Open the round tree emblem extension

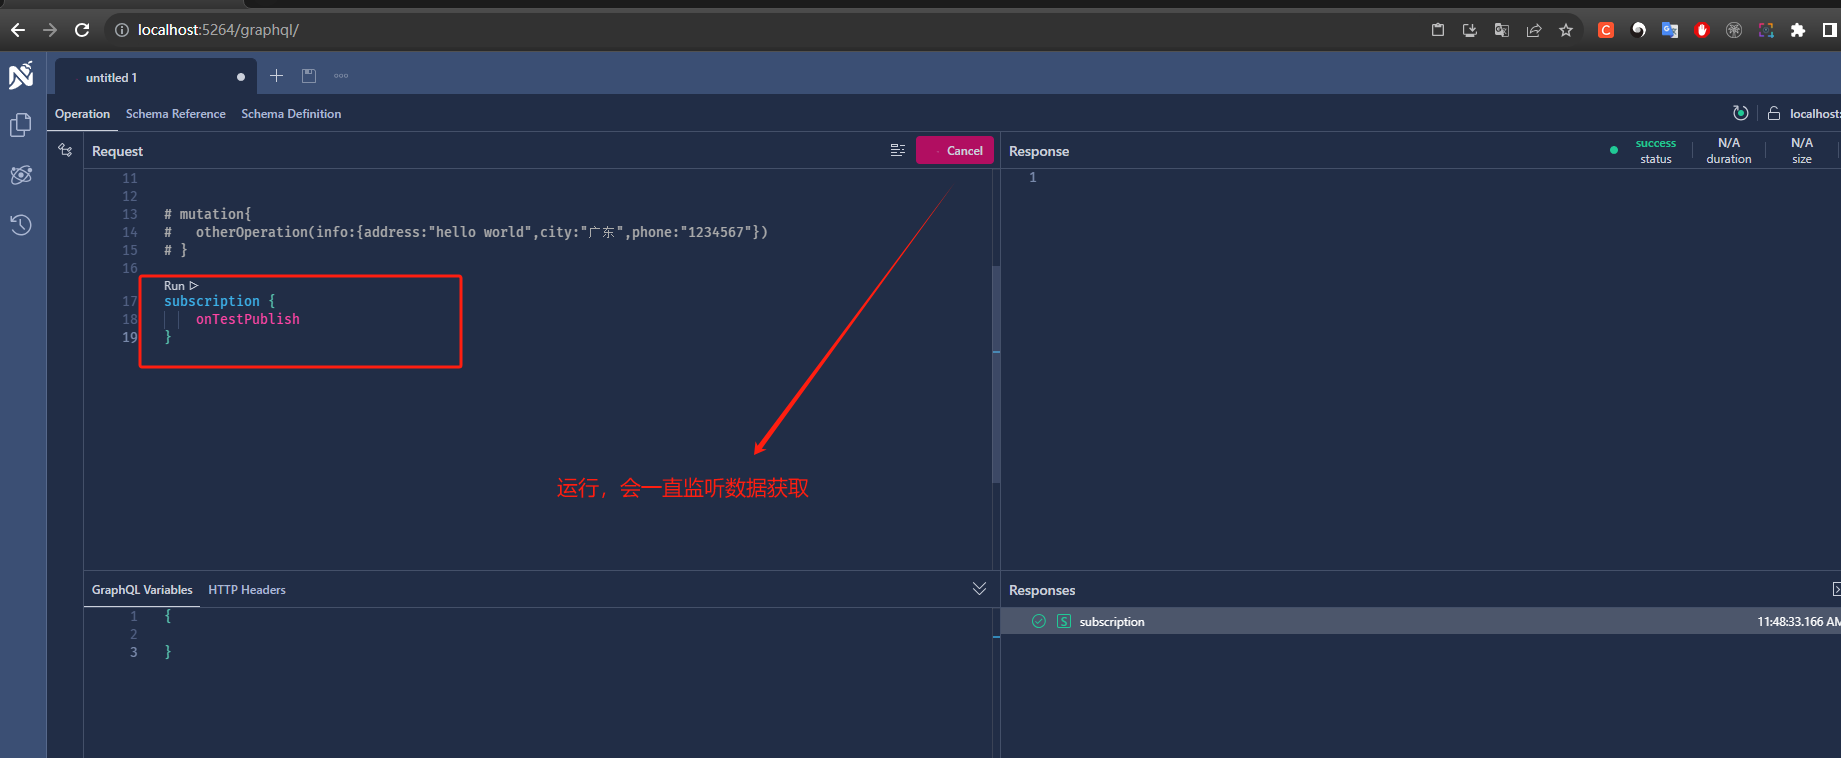tap(1734, 30)
